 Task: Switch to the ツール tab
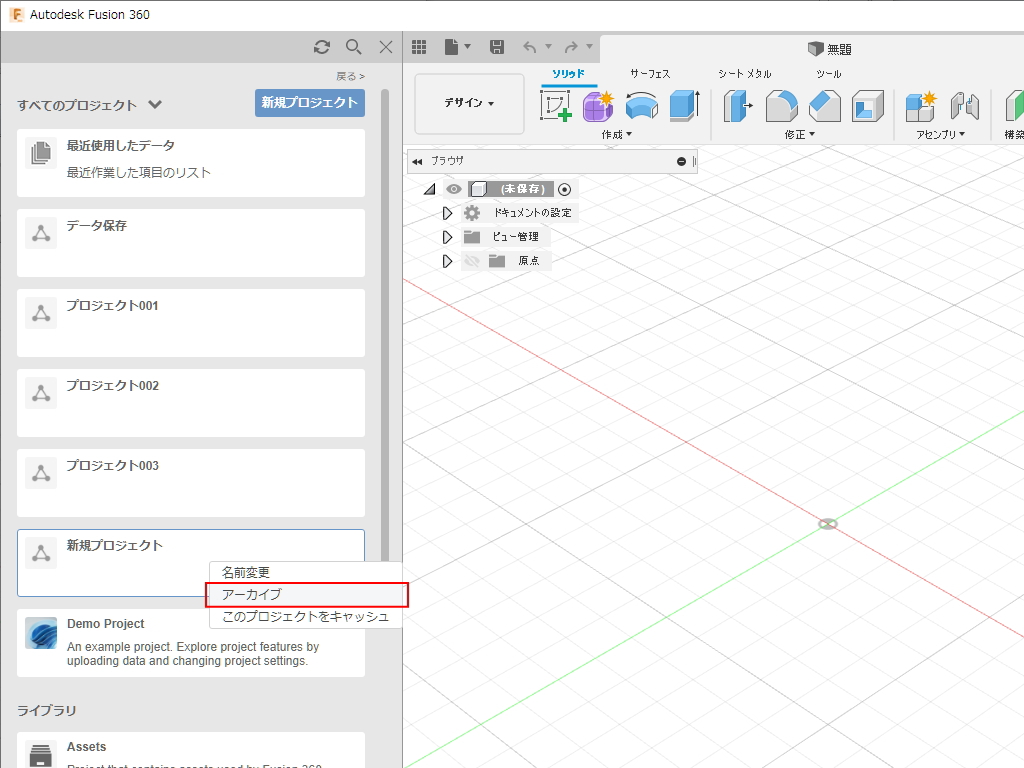828,74
